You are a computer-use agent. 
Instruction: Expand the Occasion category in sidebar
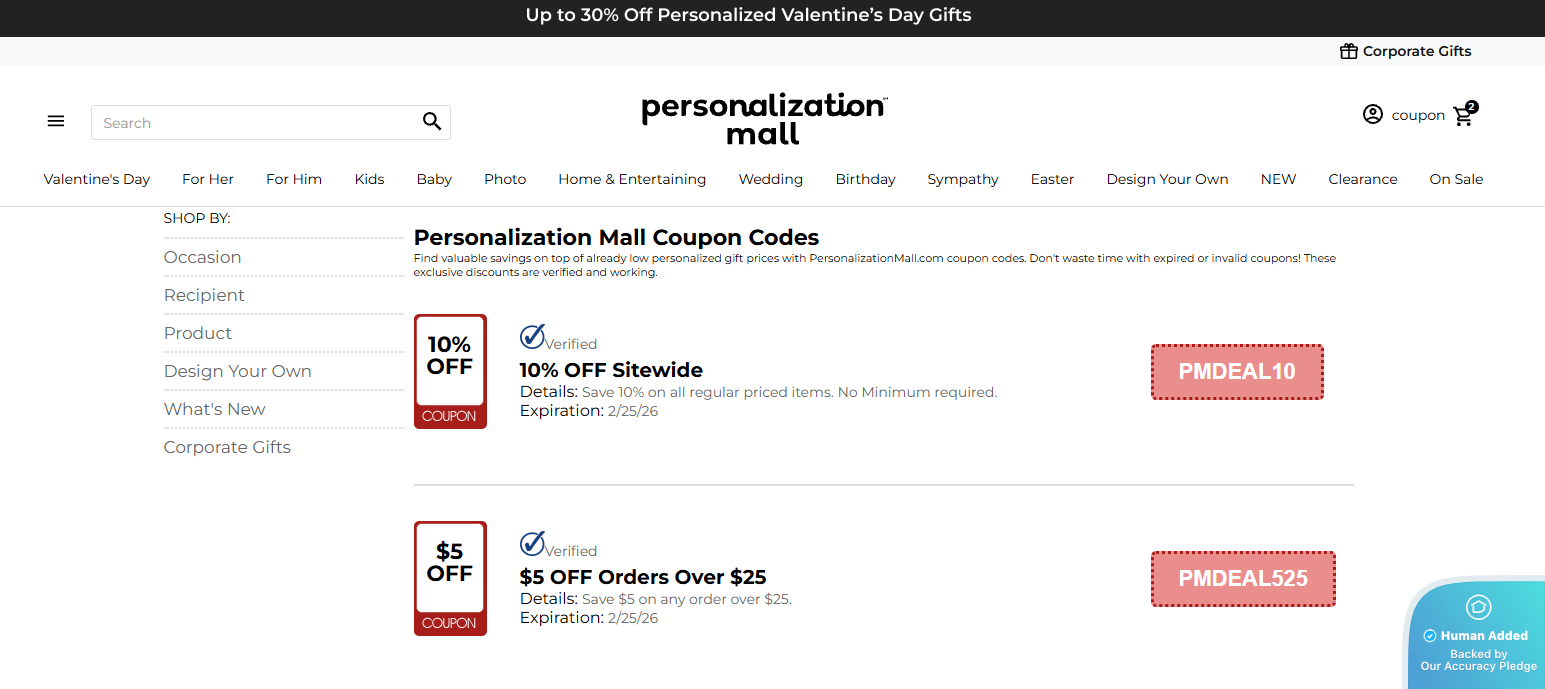203,257
